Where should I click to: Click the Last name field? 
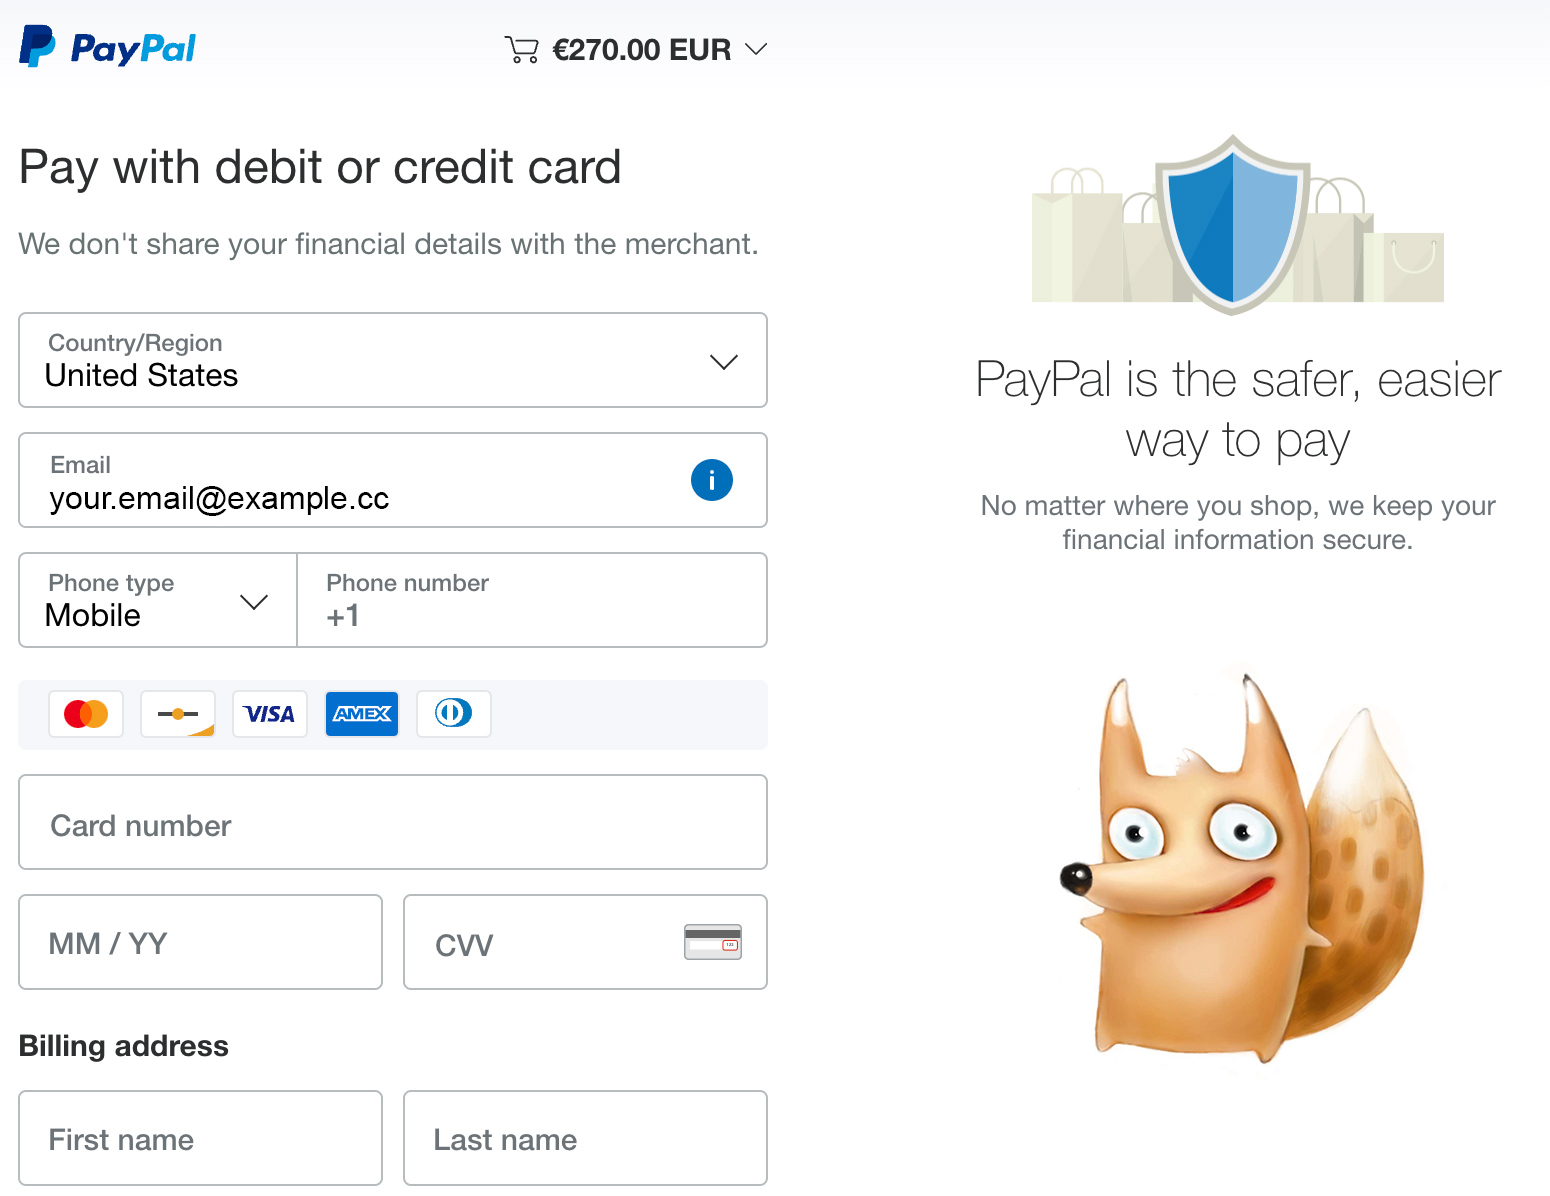pyautogui.click(x=585, y=1138)
